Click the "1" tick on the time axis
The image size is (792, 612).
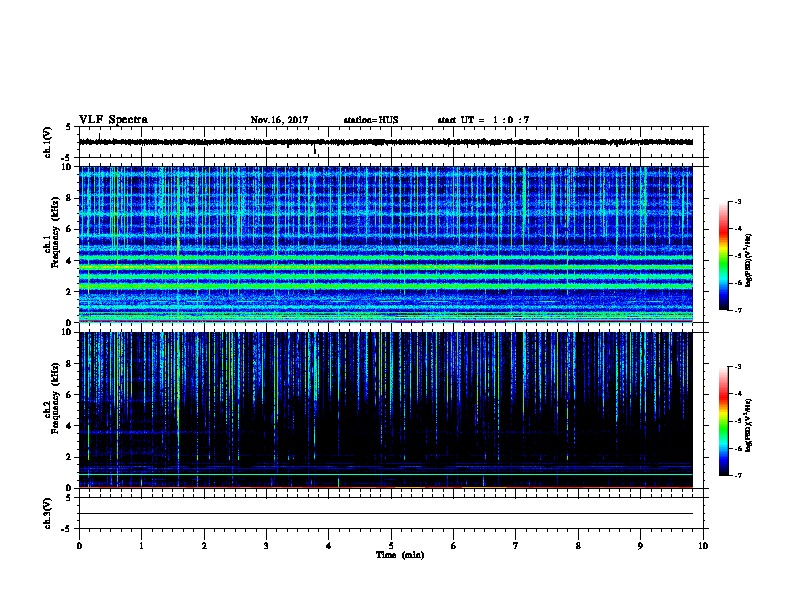click(141, 546)
